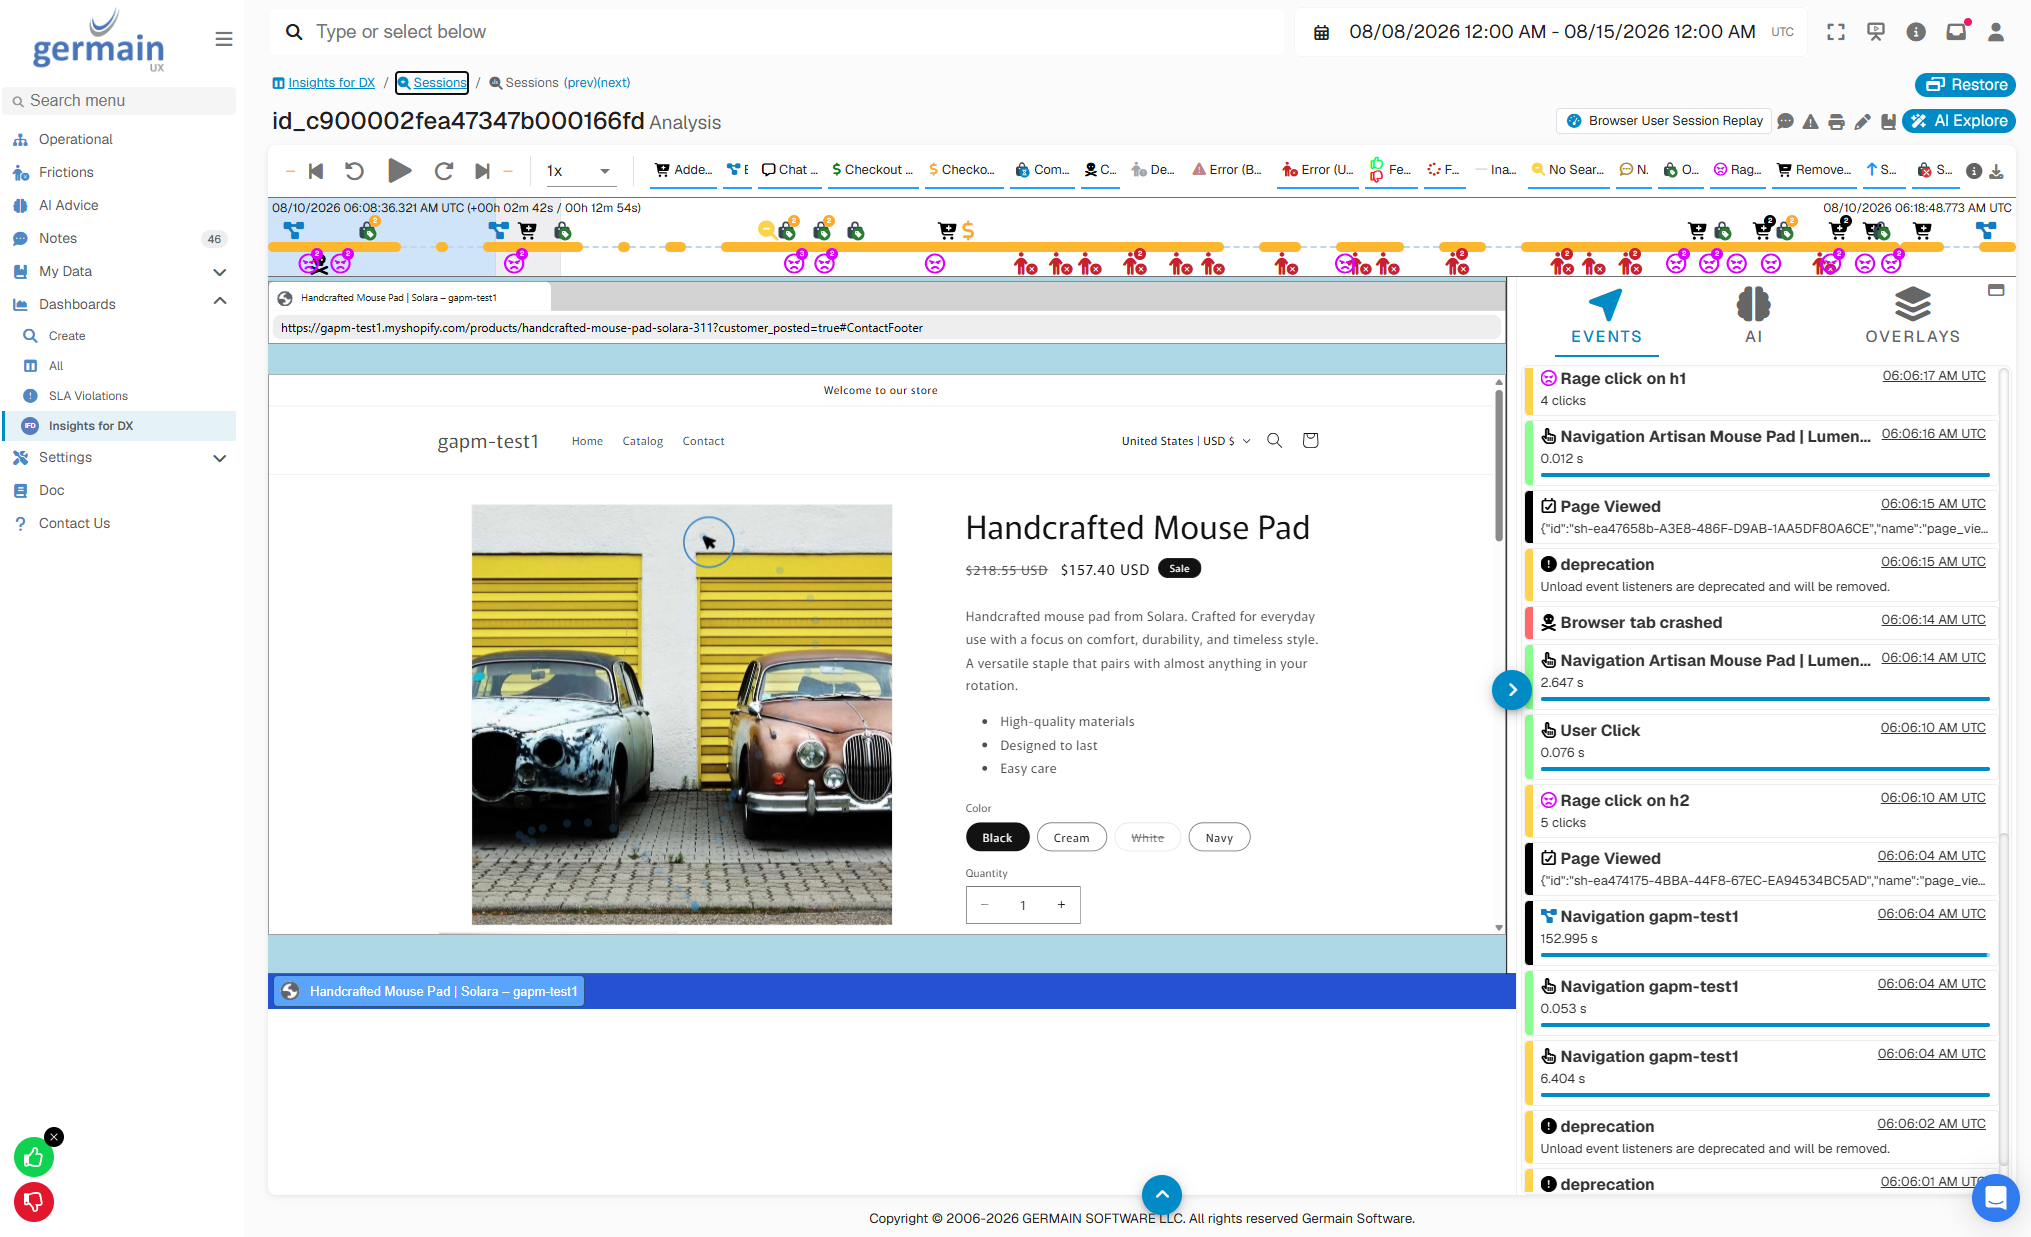Click the skull crash marker on the timeline
Screen dimensions: 2031x1237
point(319,265)
